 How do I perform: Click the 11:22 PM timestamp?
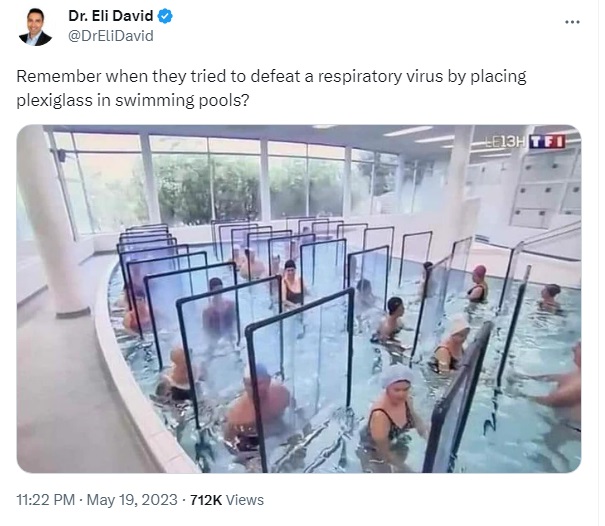(46, 500)
